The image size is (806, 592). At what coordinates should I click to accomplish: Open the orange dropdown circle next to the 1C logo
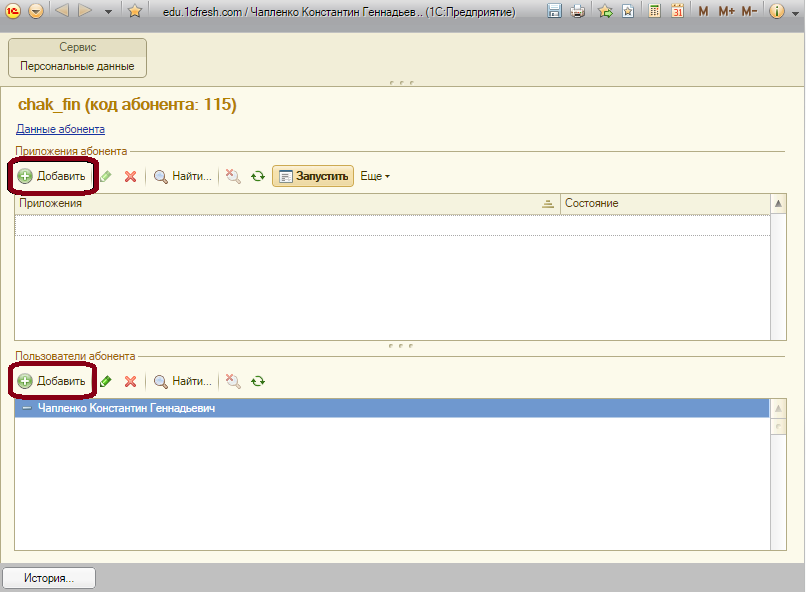36,11
